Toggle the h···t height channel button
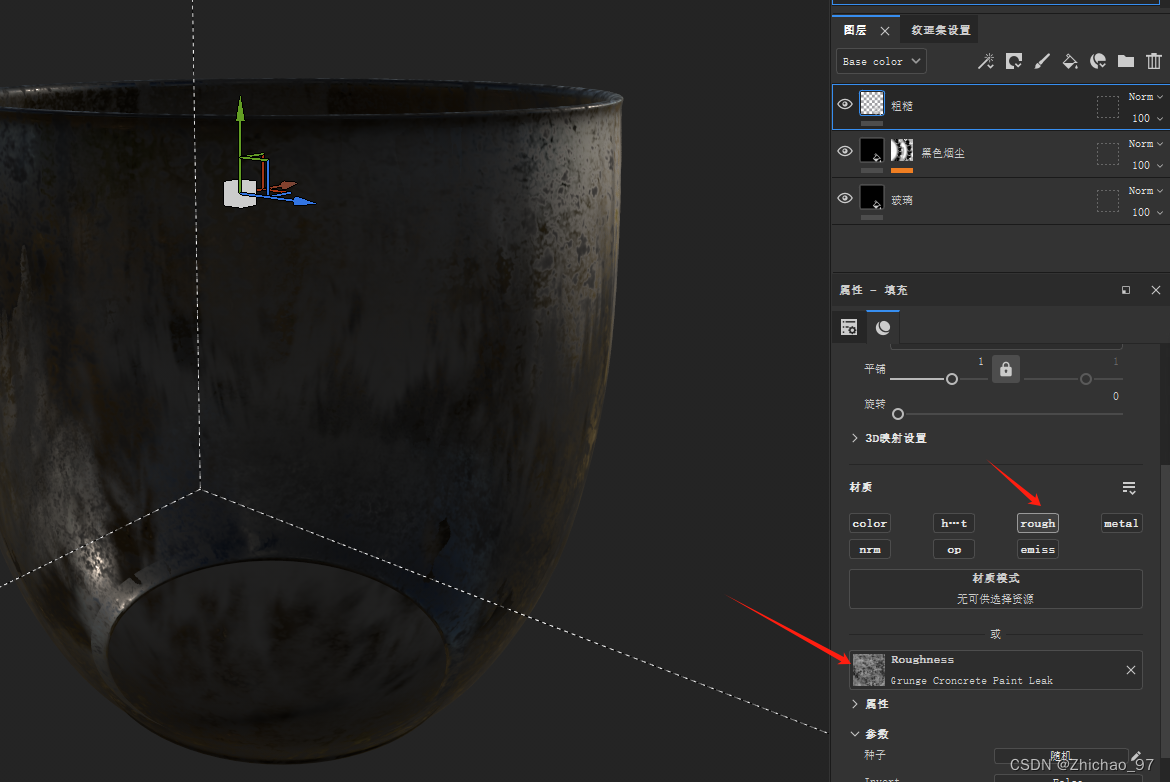Image resolution: width=1170 pixels, height=782 pixels. pos(954,523)
